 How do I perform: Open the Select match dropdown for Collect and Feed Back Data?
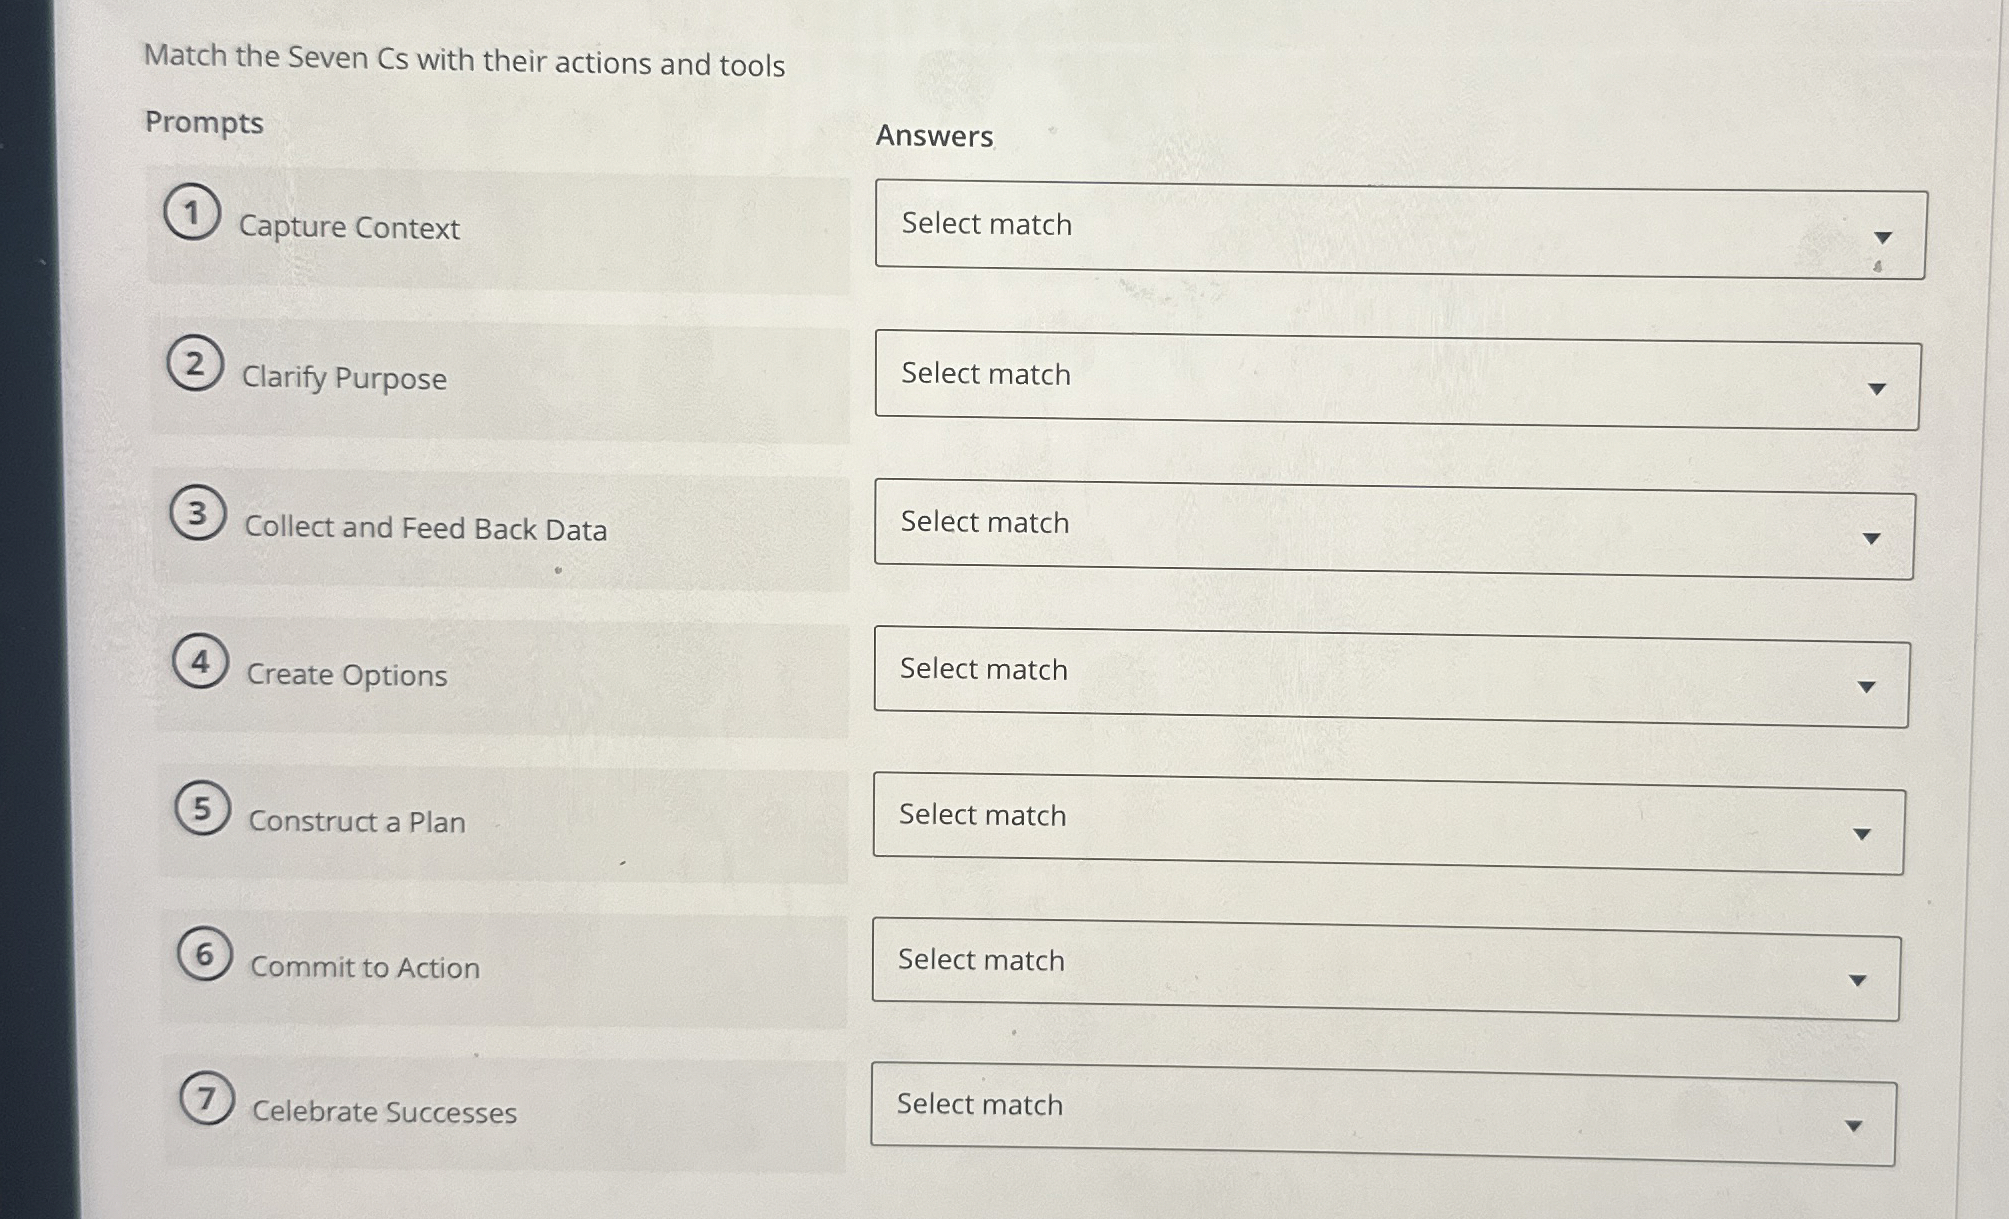tap(1392, 534)
